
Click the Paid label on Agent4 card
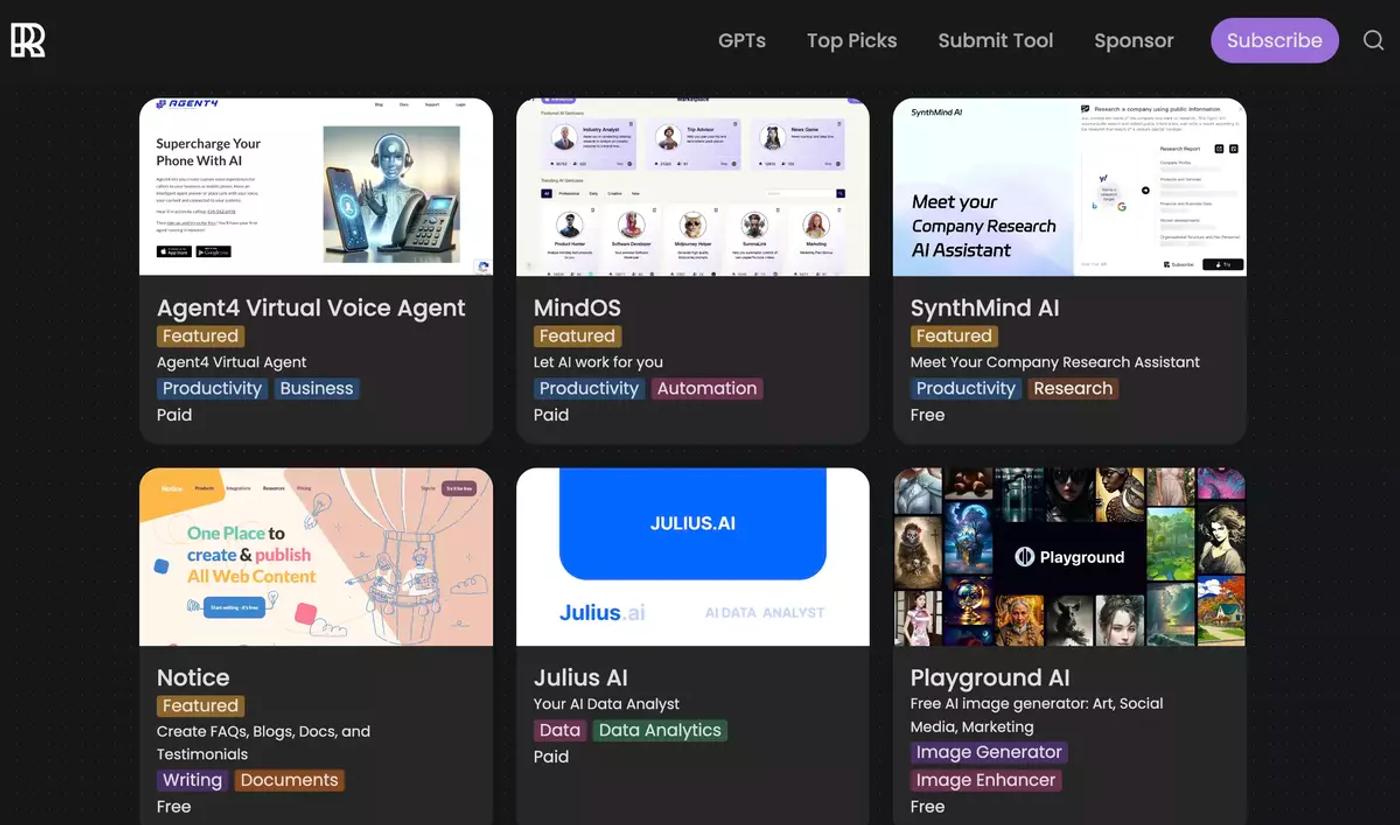pyautogui.click(x=174, y=415)
